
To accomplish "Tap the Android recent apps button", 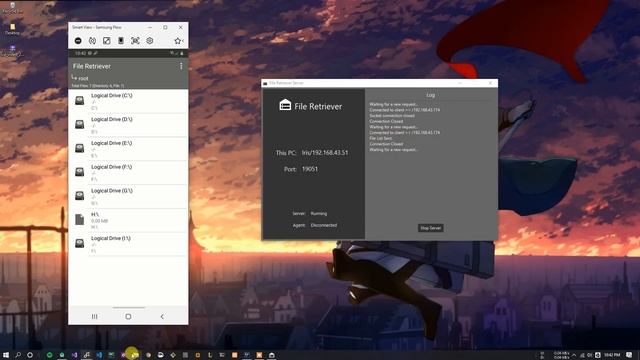I will click(x=95, y=316).
